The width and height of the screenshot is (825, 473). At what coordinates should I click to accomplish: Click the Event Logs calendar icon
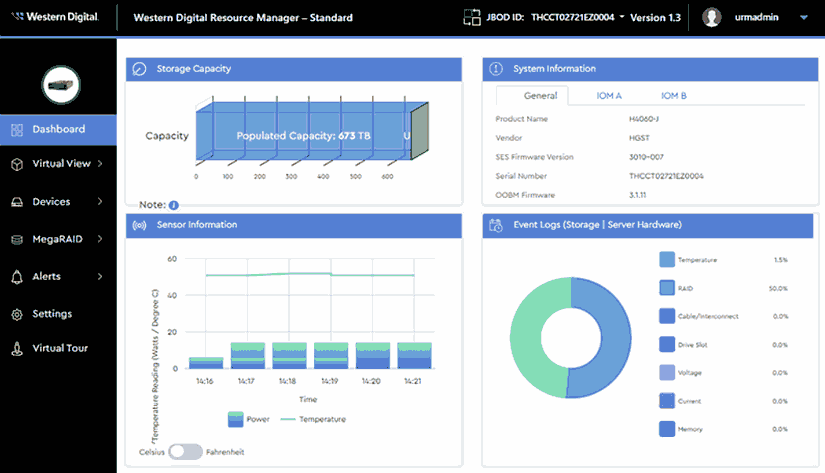(496, 225)
